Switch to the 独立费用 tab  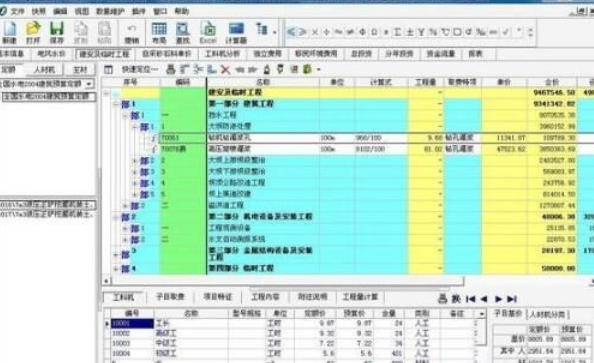tap(267, 54)
